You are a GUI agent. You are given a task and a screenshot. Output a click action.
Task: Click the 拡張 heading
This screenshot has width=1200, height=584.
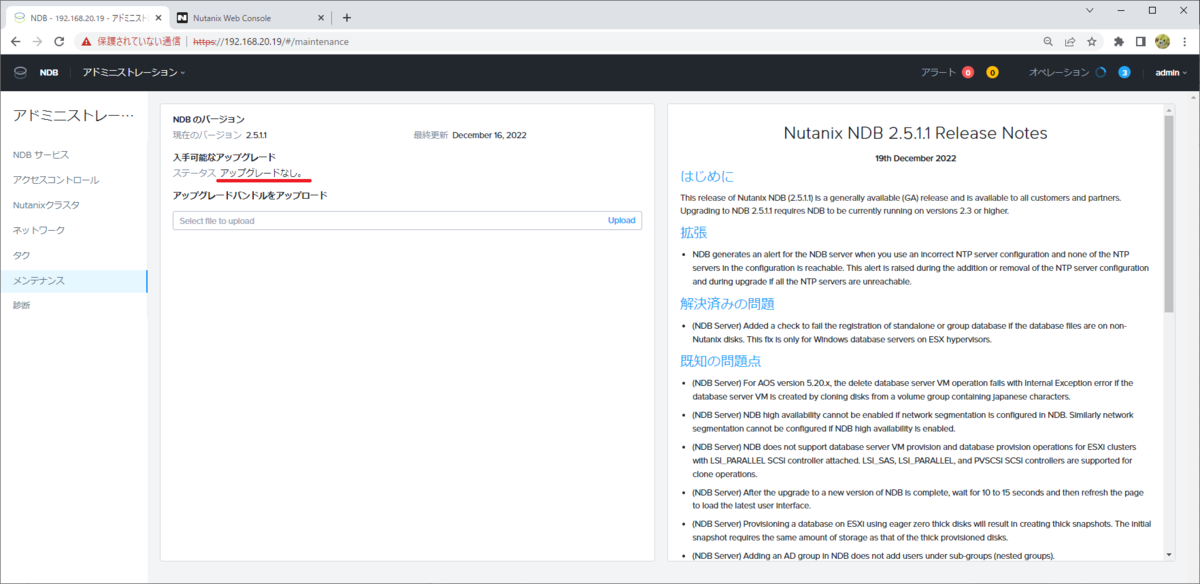point(694,232)
